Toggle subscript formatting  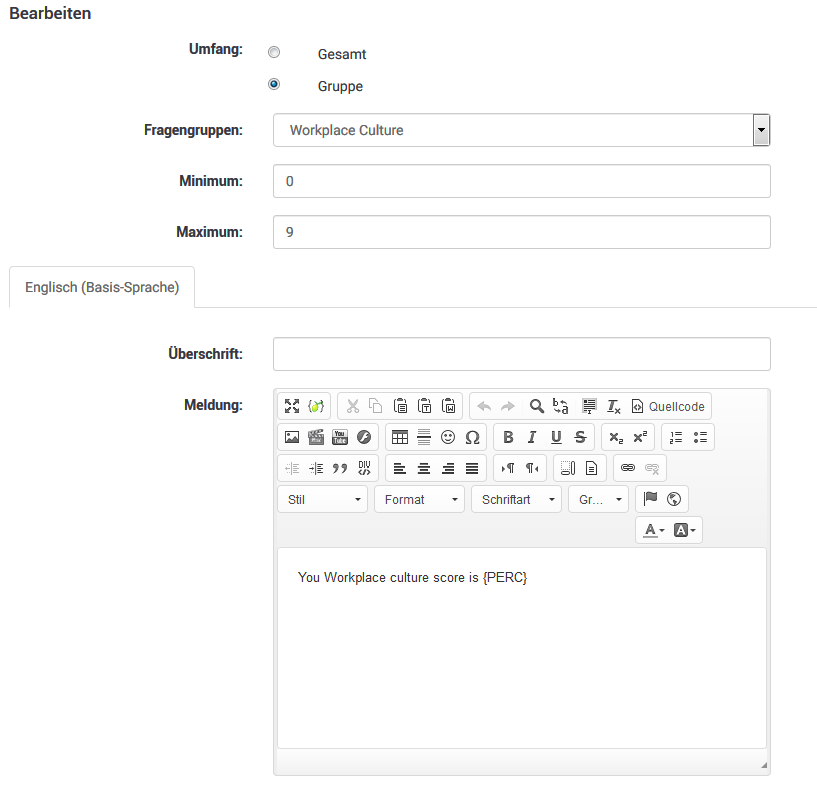pos(616,437)
